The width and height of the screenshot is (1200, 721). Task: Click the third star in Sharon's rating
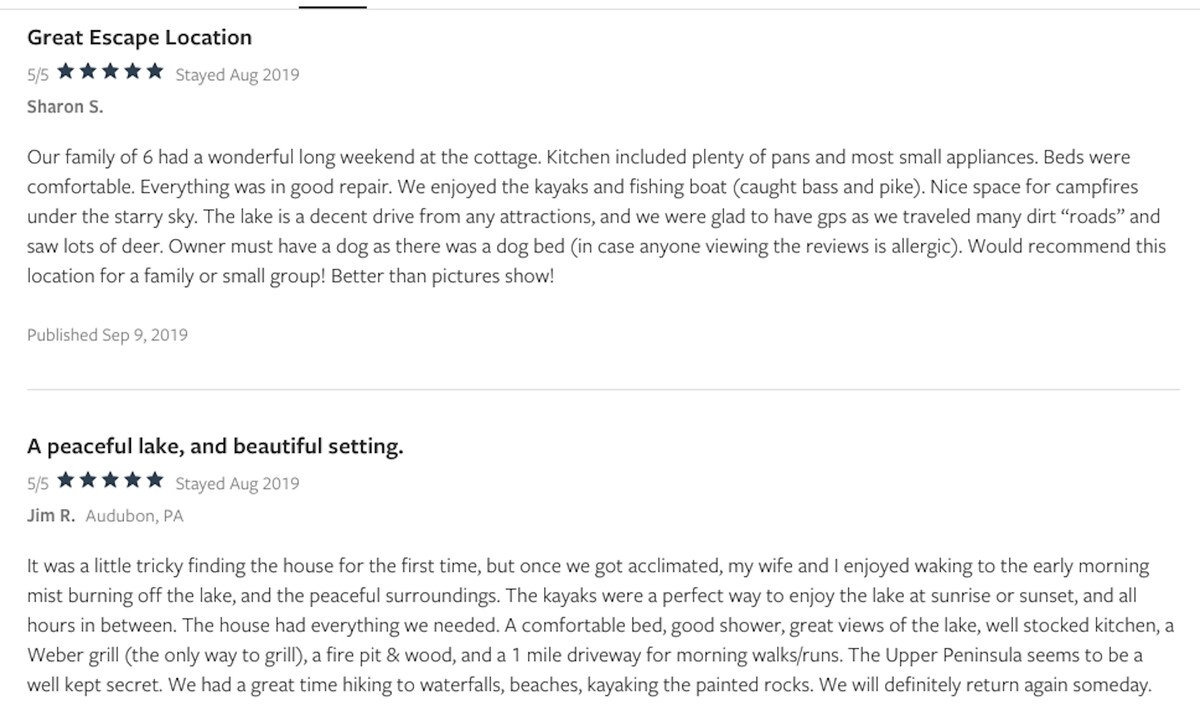[111, 72]
